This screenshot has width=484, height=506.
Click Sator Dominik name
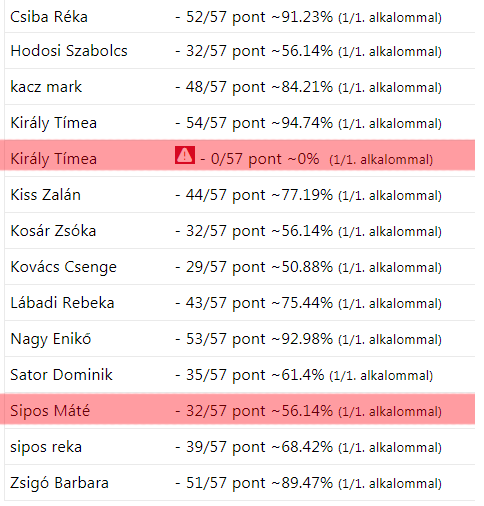(x=61, y=375)
